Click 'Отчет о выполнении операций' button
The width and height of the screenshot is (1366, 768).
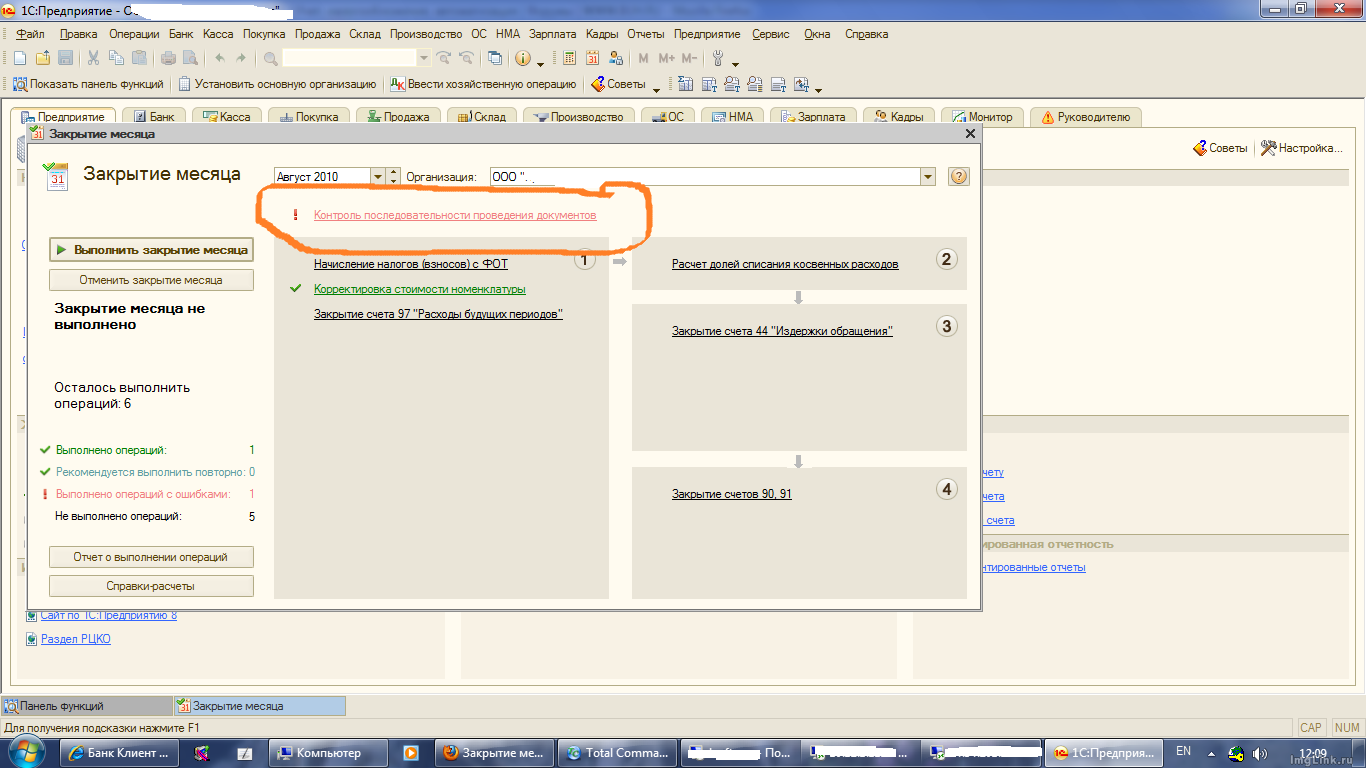point(151,557)
